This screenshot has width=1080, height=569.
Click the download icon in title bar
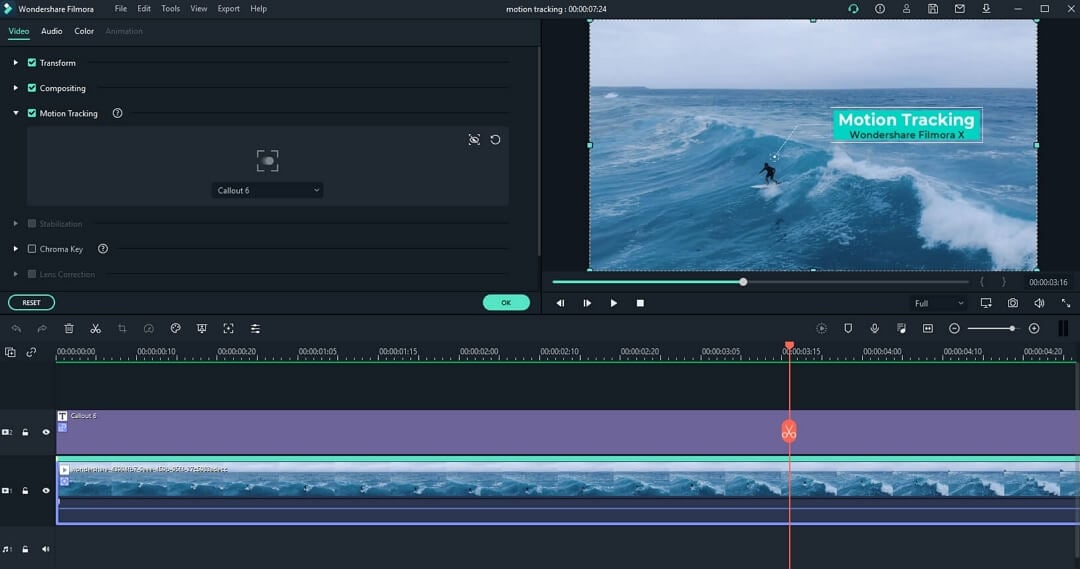tap(986, 9)
